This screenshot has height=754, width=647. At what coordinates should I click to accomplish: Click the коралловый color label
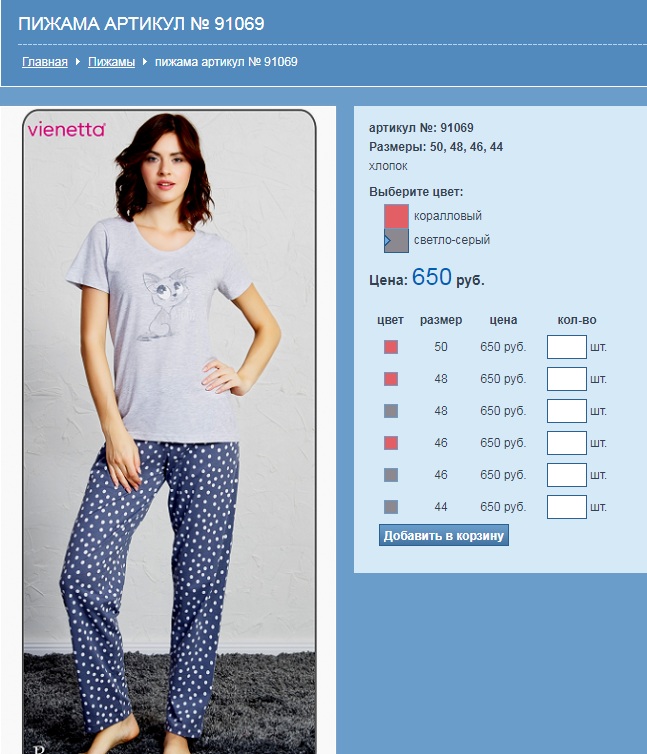click(447, 216)
